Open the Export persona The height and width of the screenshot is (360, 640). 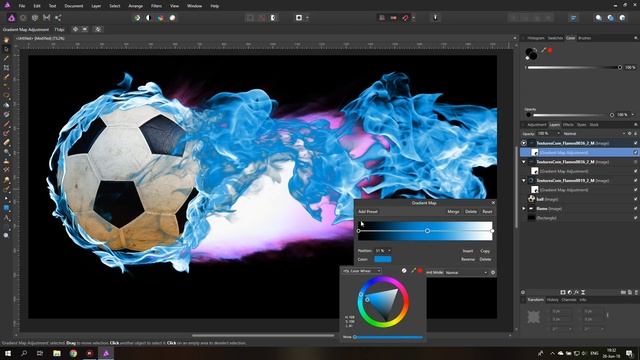(58, 18)
